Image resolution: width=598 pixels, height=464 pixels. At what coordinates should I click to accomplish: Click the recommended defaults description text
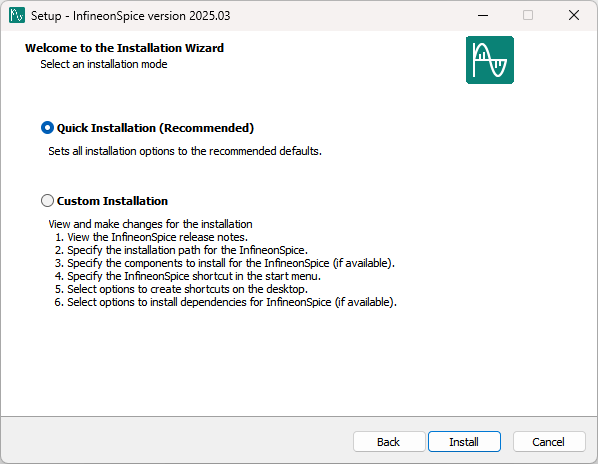185,151
